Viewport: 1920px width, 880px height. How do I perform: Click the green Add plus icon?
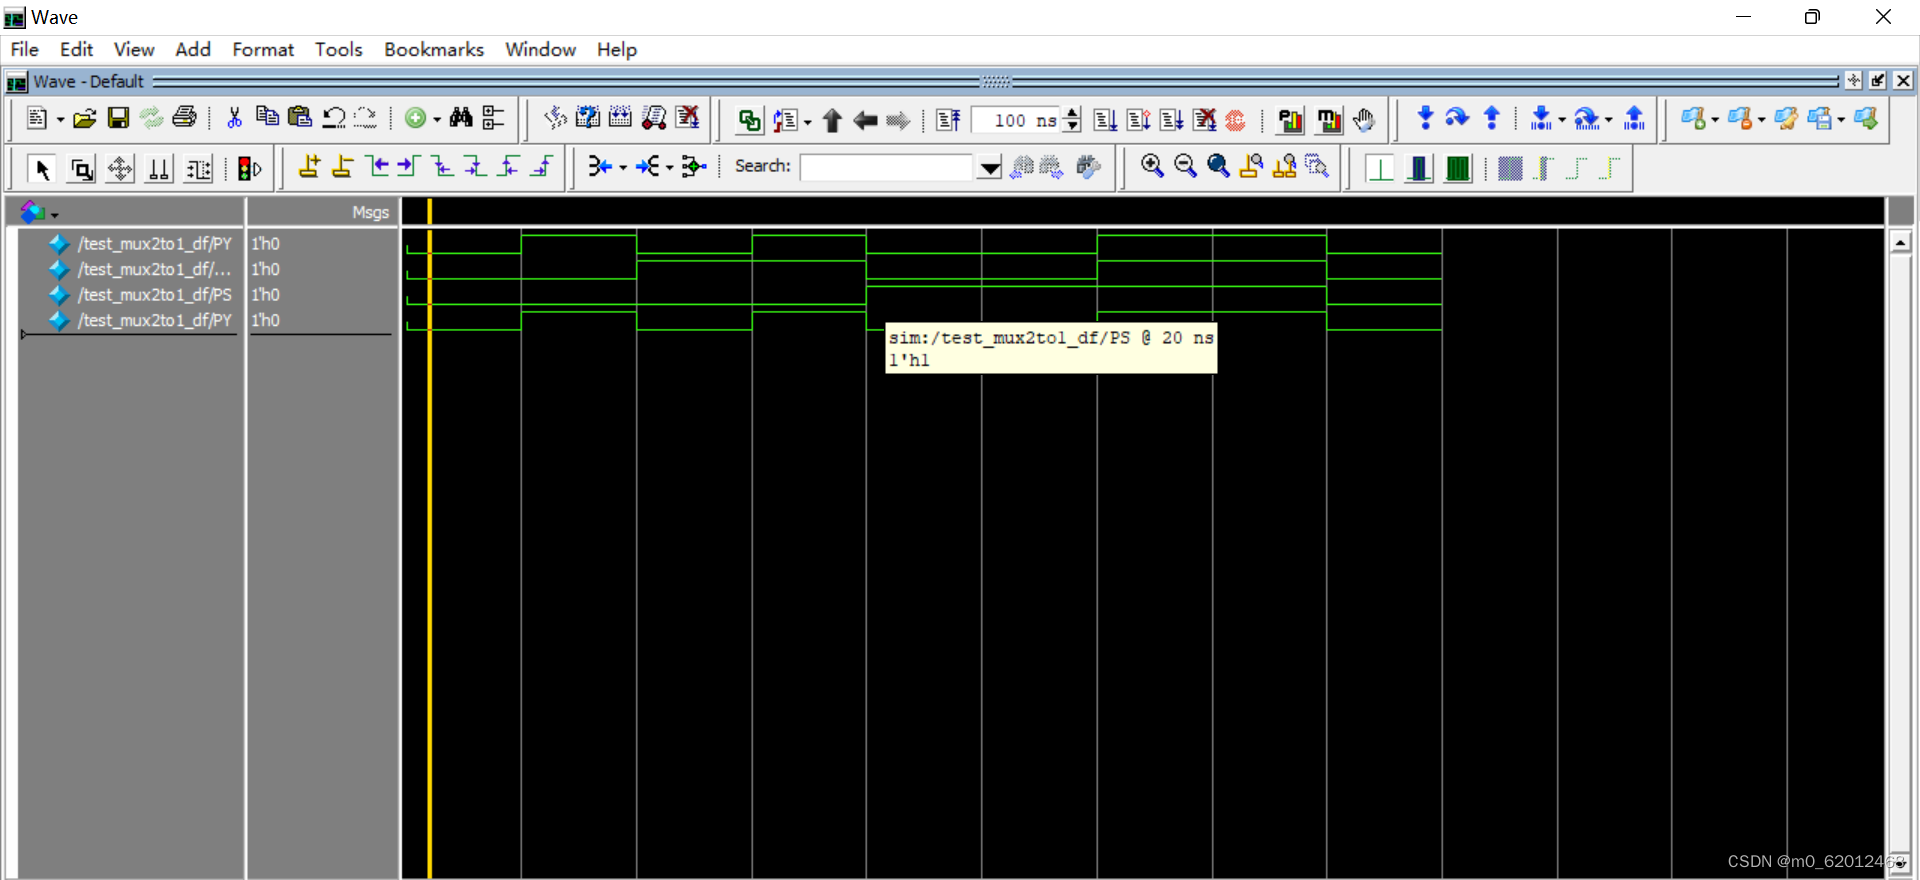click(415, 118)
